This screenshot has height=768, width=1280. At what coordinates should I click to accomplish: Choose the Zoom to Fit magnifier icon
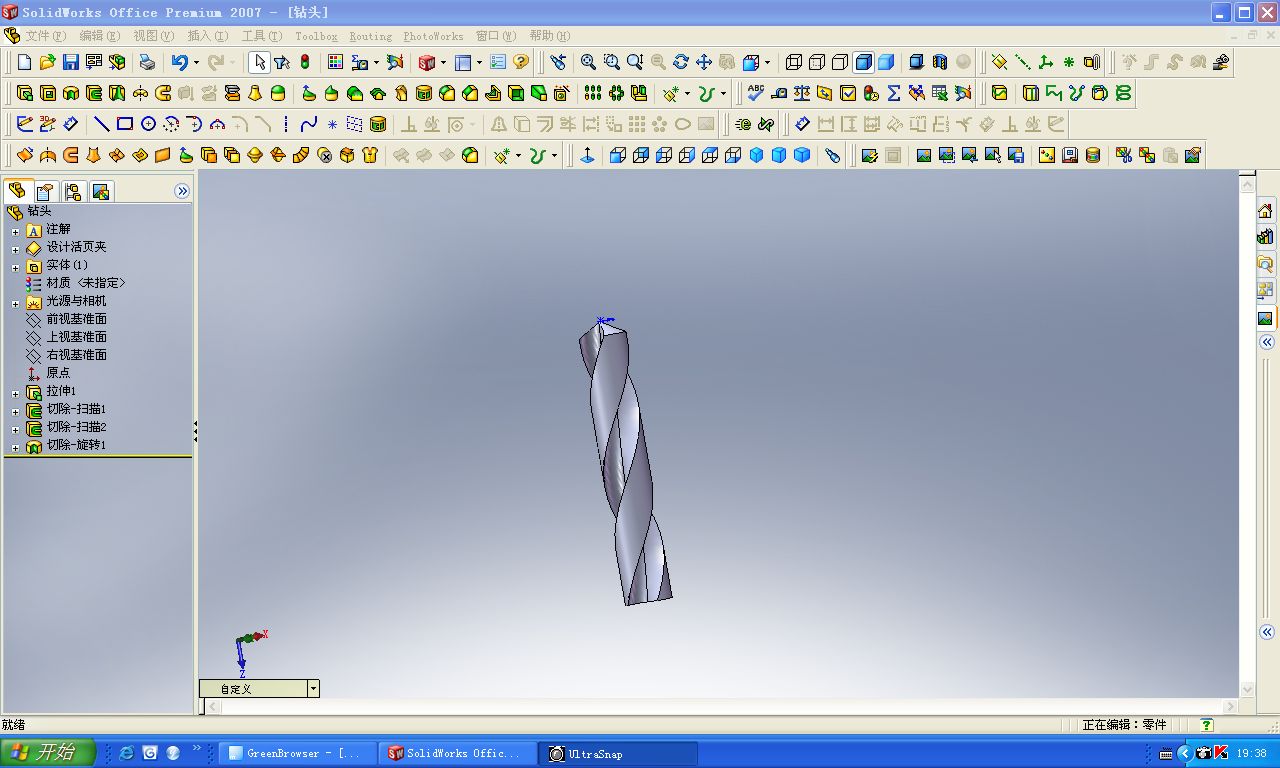tap(588, 62)
